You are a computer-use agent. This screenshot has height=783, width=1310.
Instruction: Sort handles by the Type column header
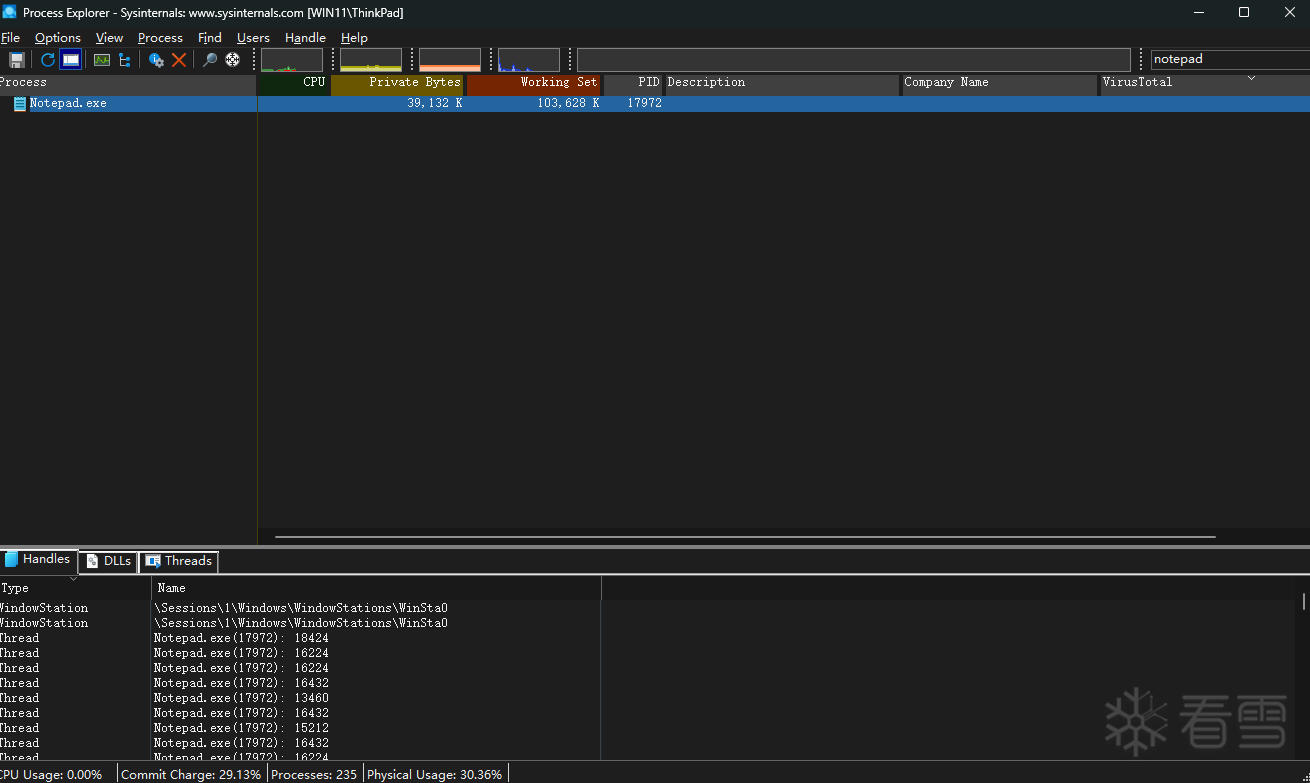click(x=75, y=588)
